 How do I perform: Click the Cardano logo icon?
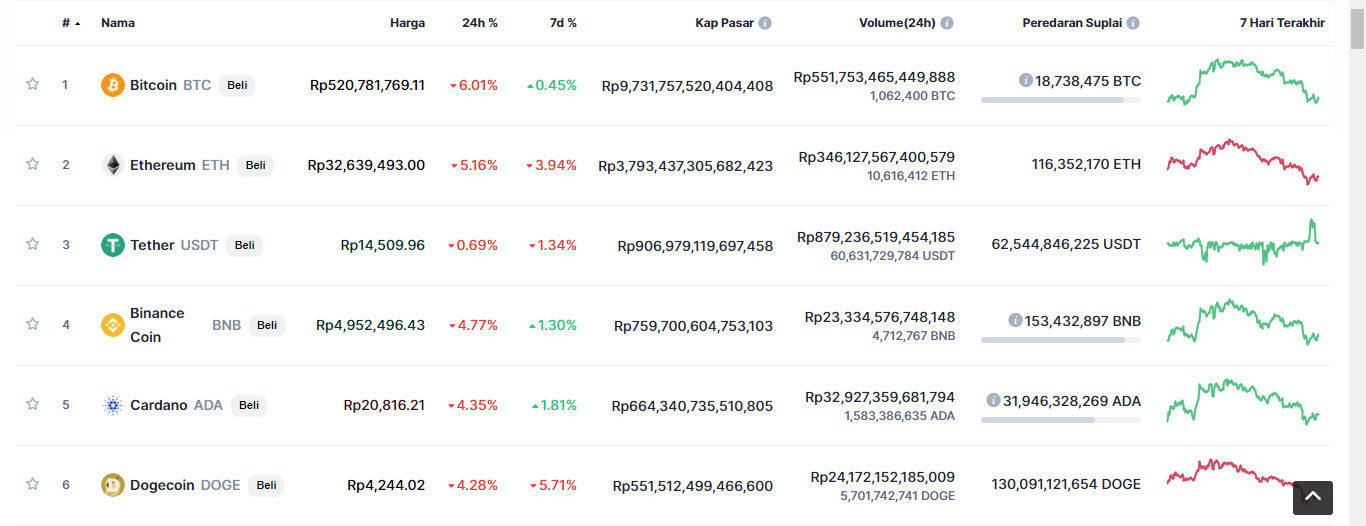pos(113,405)
